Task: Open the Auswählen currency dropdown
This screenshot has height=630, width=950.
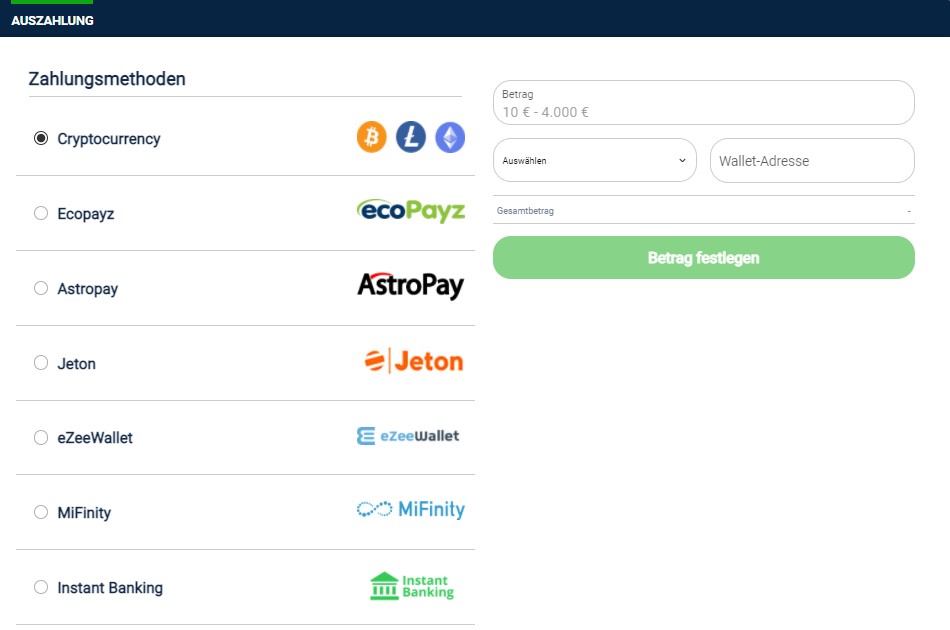Action: tap(594, 161)
